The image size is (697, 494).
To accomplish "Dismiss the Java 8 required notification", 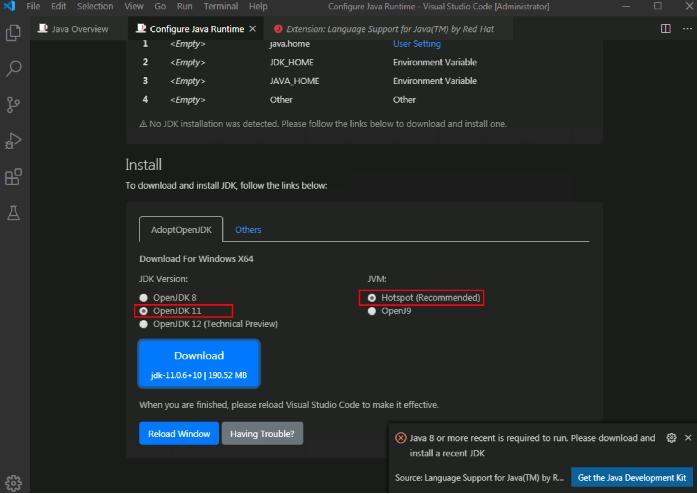I will click(x=688, y=438).
